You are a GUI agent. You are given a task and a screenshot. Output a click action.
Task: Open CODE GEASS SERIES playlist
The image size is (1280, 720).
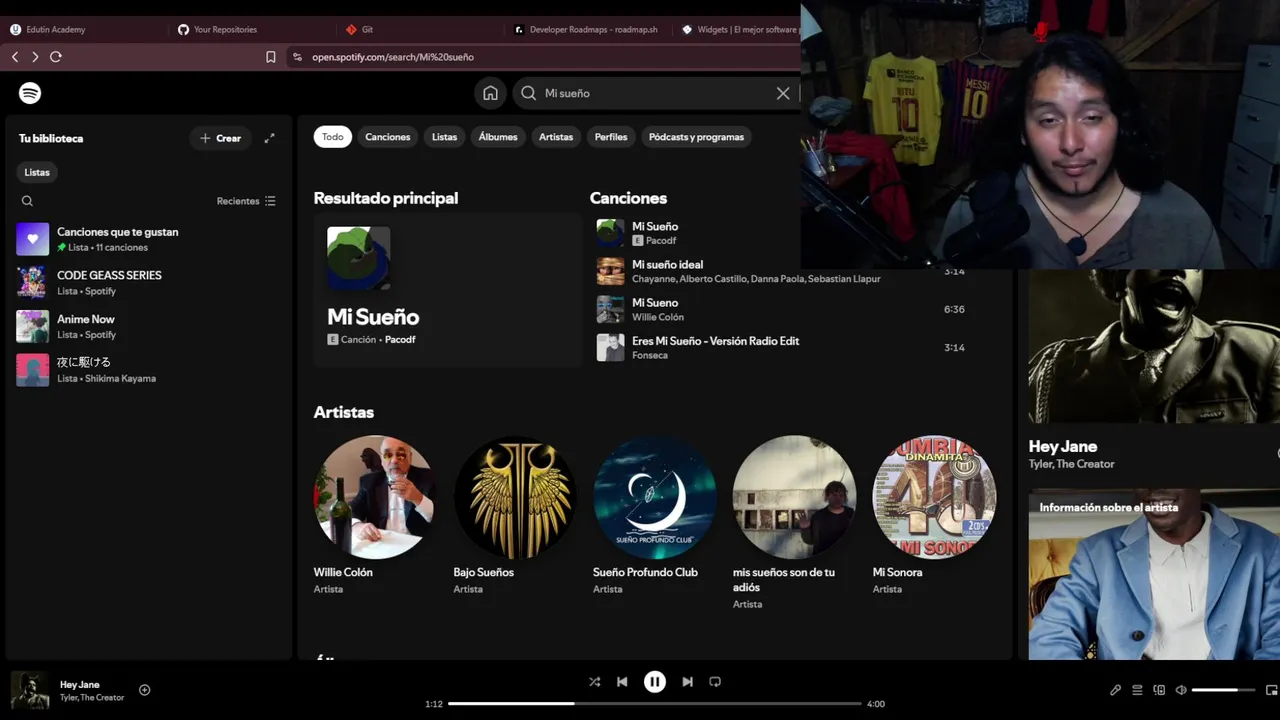point(148,283)
